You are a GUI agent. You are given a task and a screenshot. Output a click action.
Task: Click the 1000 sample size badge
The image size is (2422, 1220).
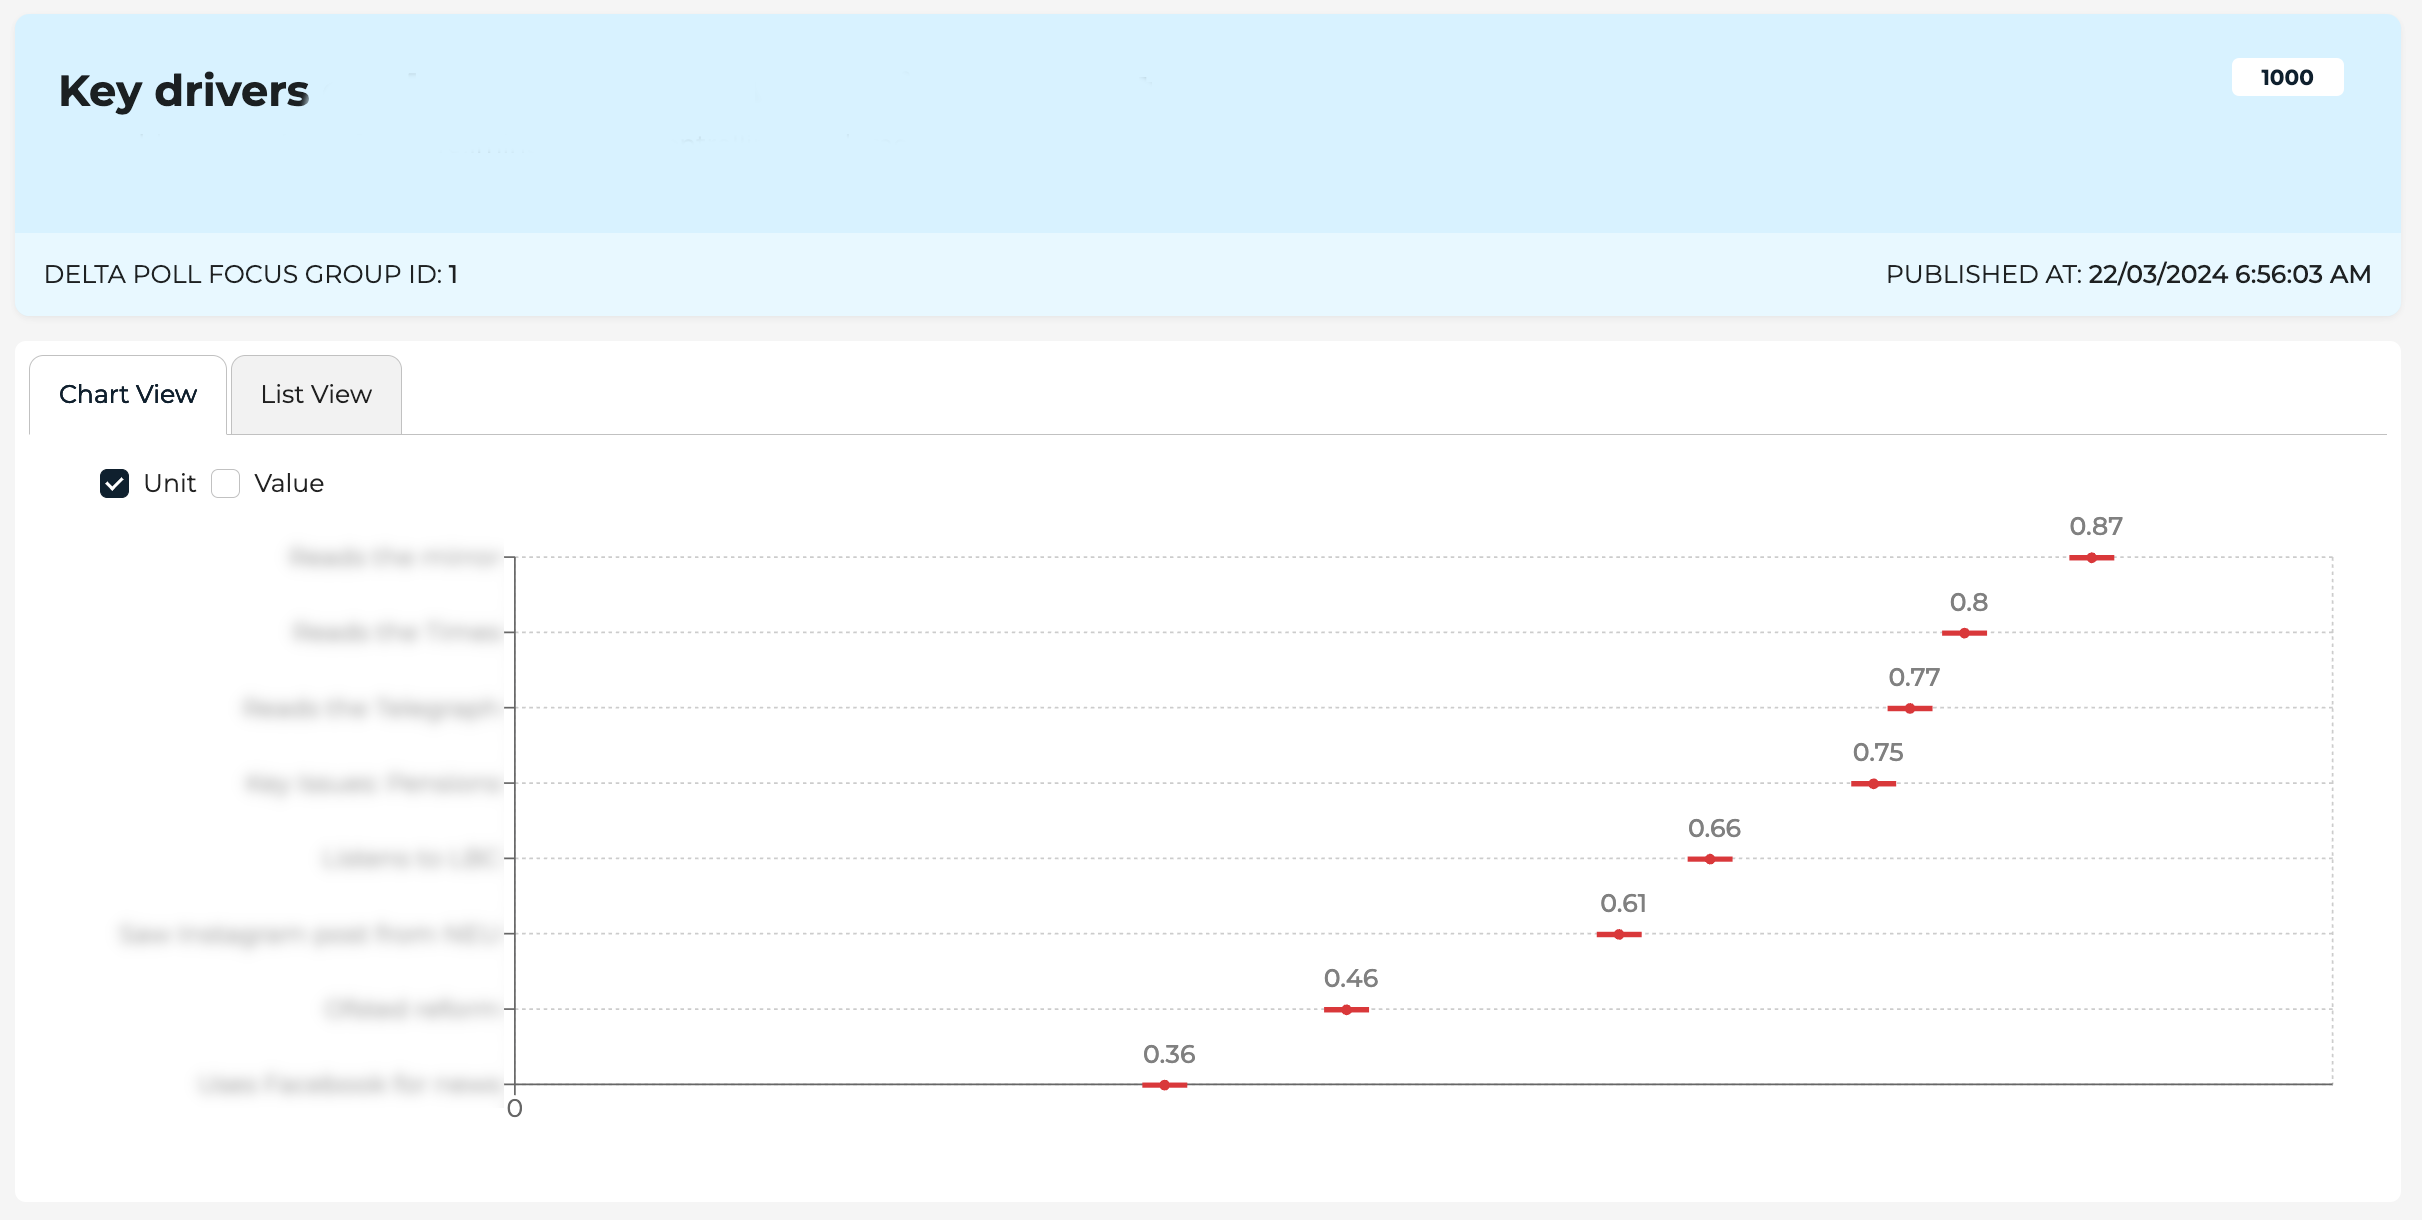(x=2286, y=78)
